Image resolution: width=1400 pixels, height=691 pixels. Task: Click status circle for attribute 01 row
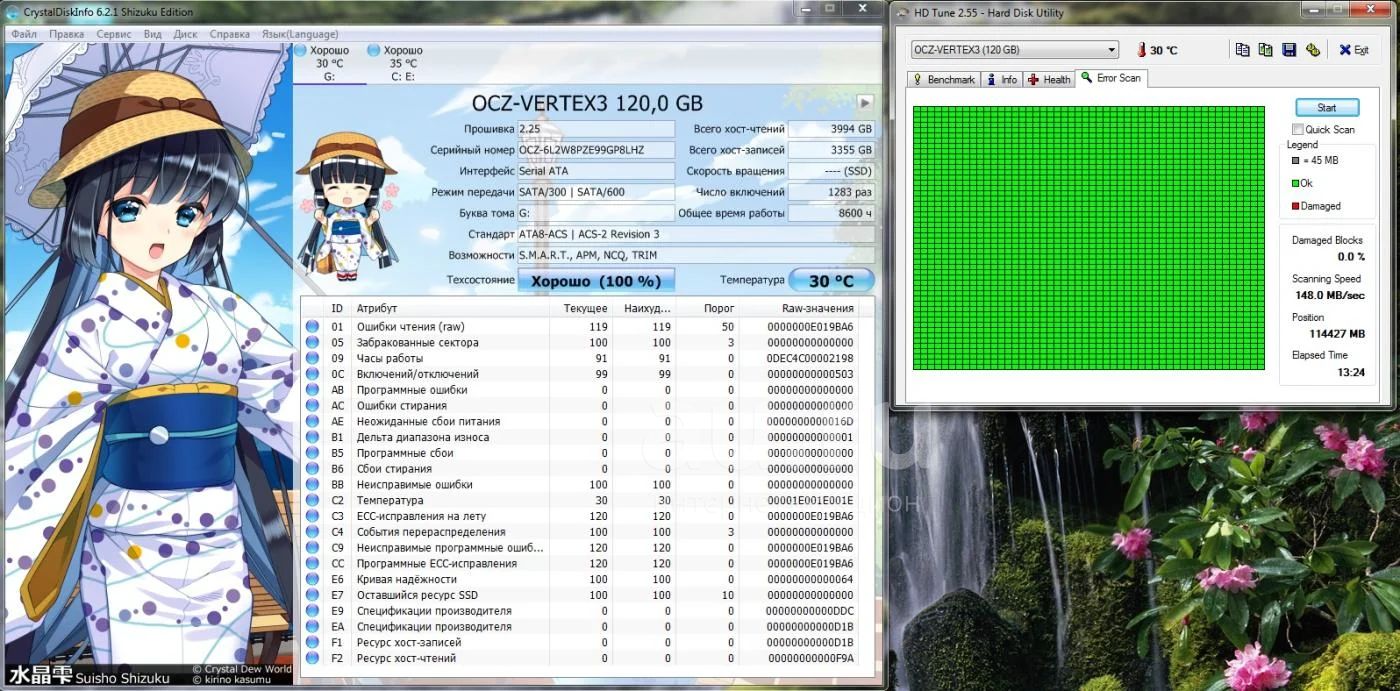pos(312,327)
